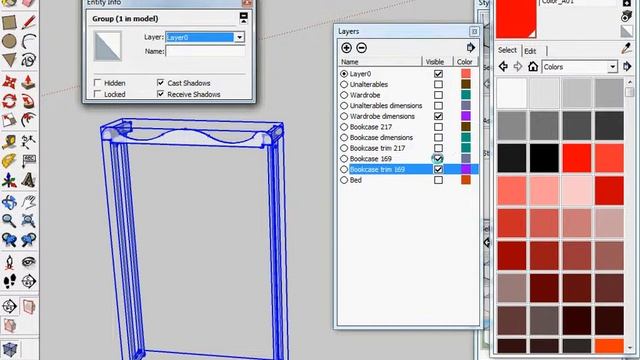Click the Create Material icon
The image size is (640, 360).
click(x=627, y=16)
